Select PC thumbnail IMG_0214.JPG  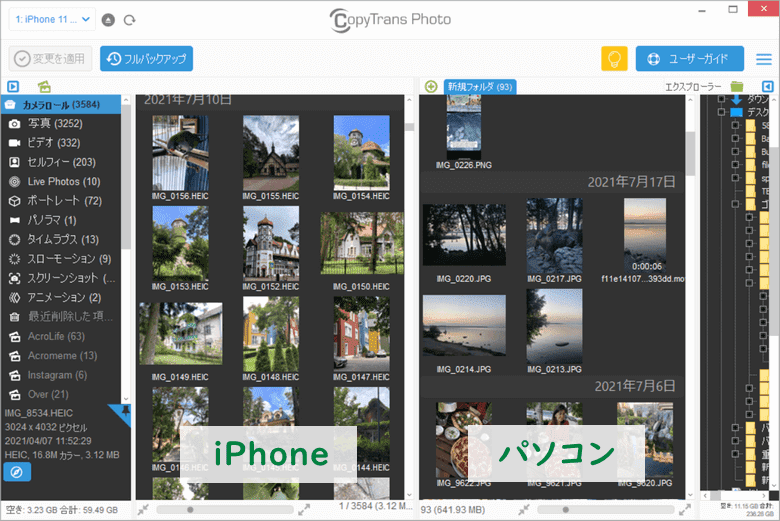pos(464,325)
